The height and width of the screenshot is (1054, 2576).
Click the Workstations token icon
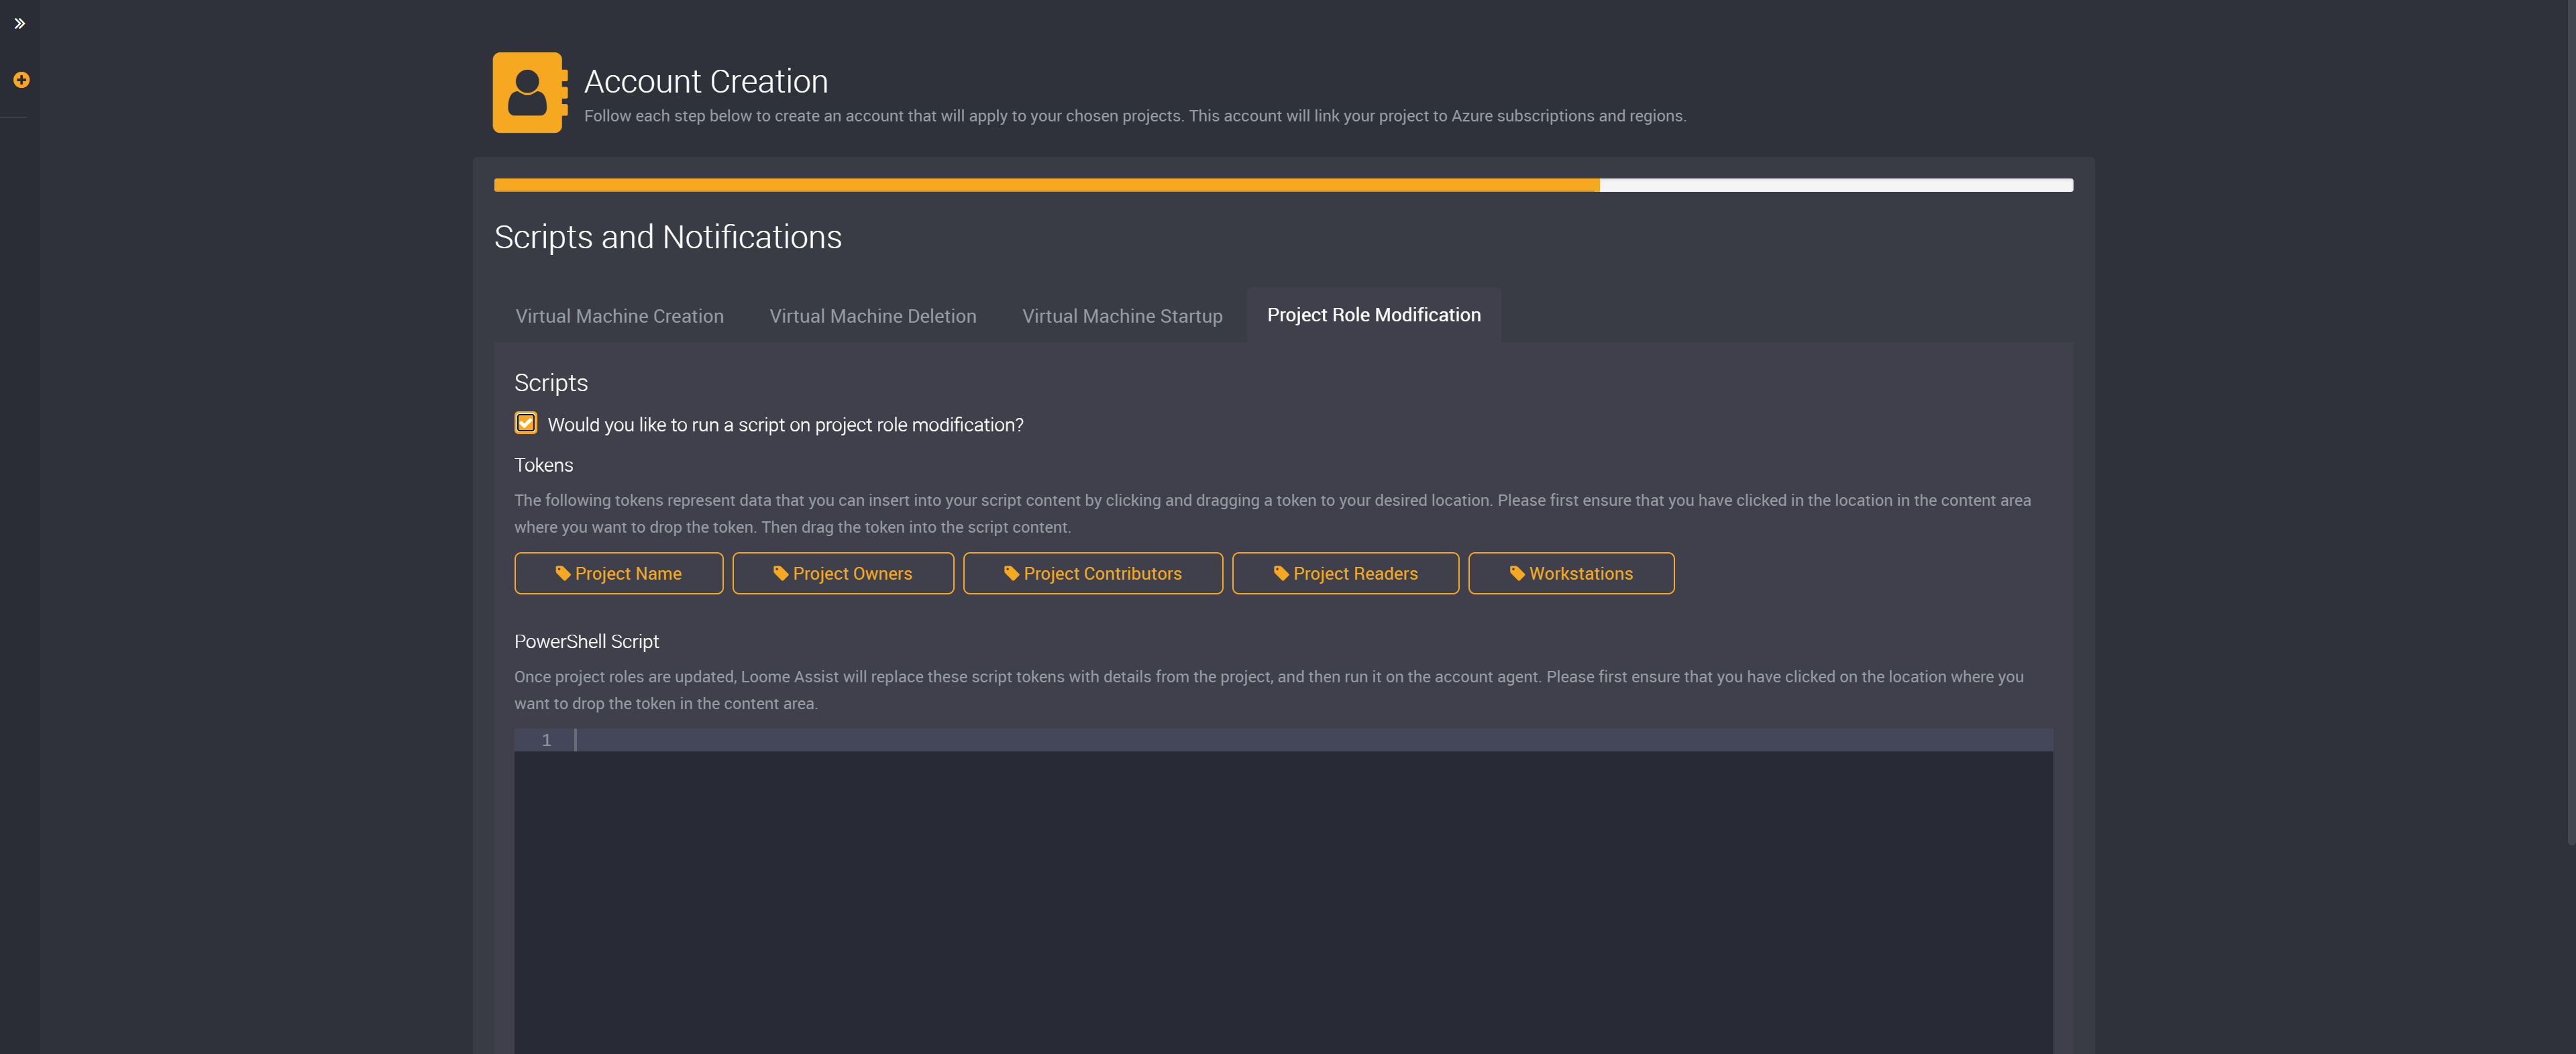tap(1515, 572)
